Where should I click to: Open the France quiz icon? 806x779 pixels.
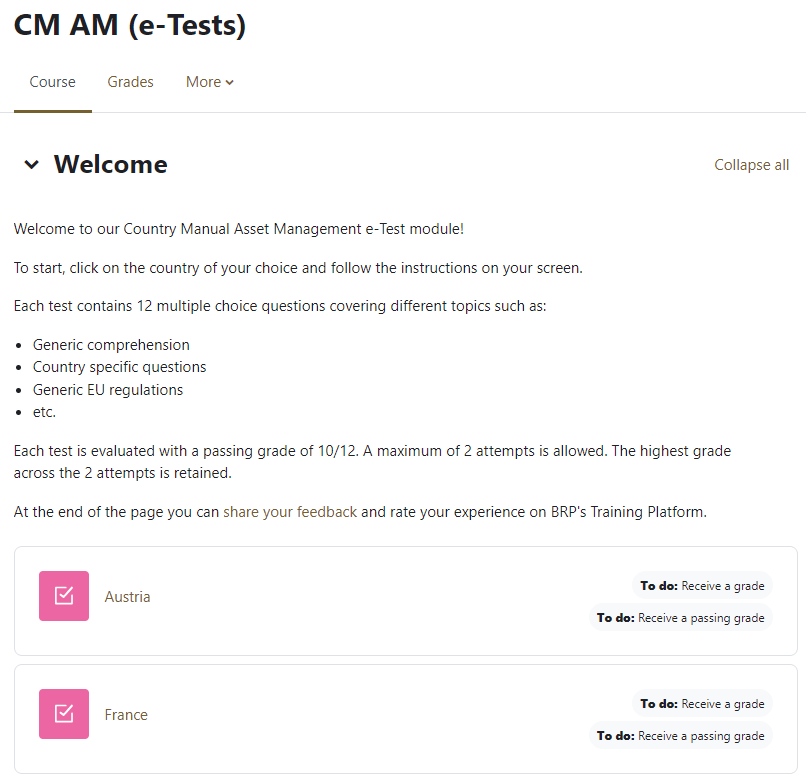(x=64, y=714)
